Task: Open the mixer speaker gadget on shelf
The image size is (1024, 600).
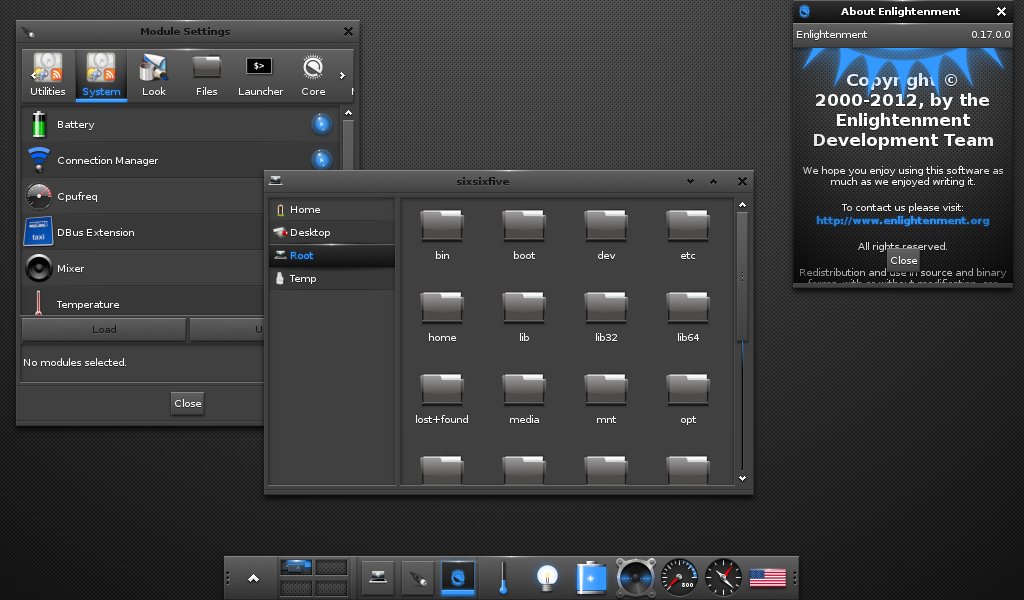Action: pyautogui.click(x=635, y=578)
